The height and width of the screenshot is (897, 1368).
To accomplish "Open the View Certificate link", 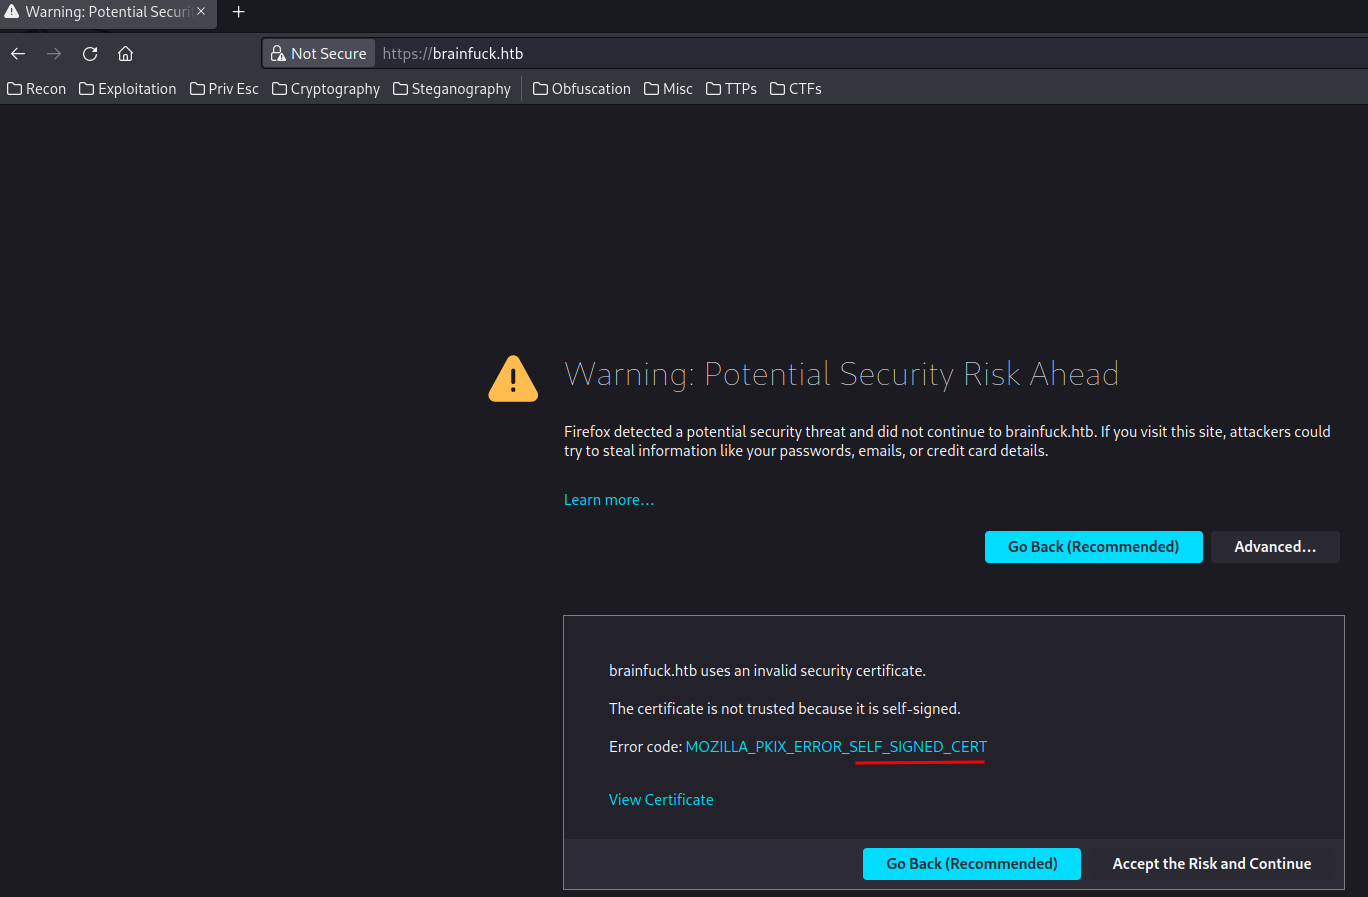I will coord(661,800).
